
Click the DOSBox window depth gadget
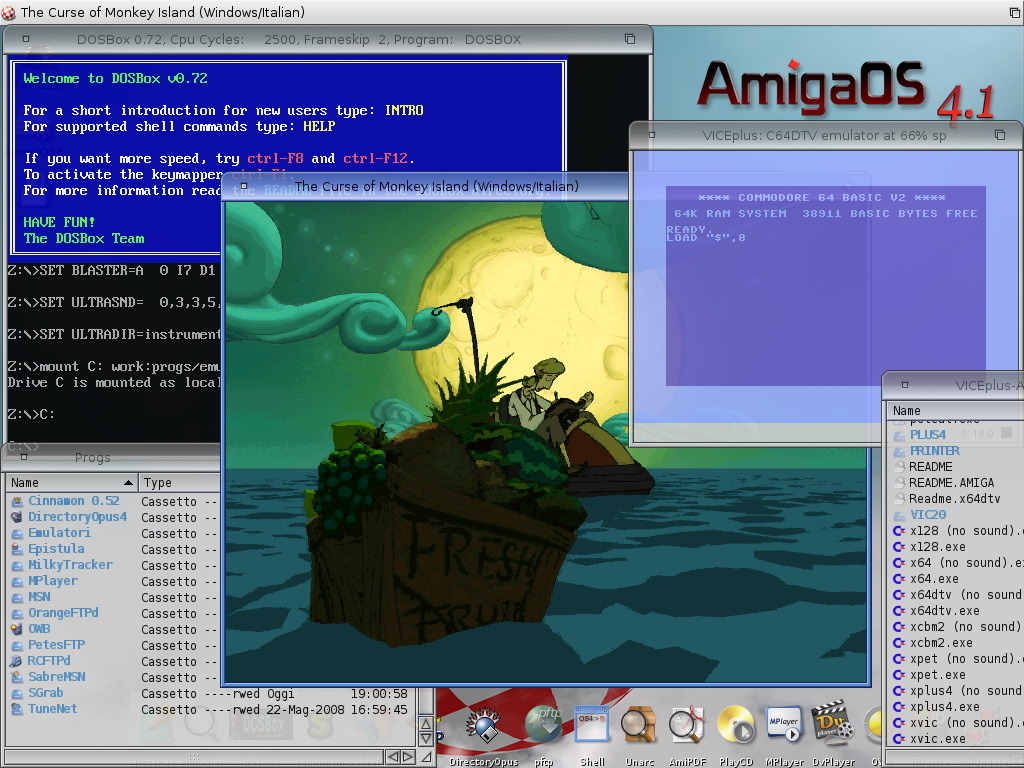[x=630, y=39]
